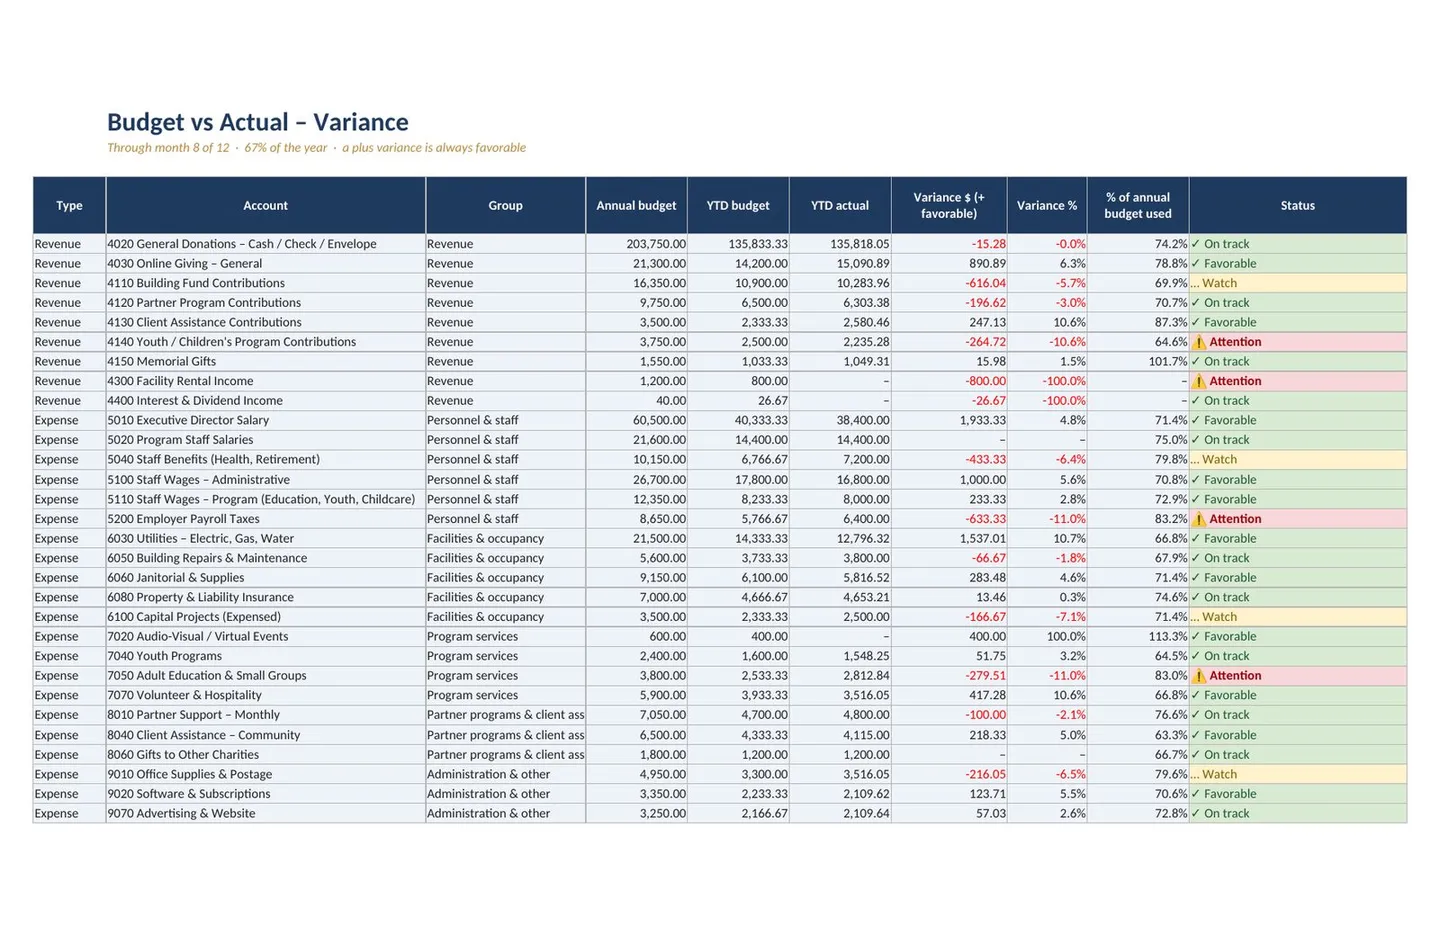Click the 'Budget vs Actual – Variance' title
Screen dimensions: 1440x935
(258, 122)
